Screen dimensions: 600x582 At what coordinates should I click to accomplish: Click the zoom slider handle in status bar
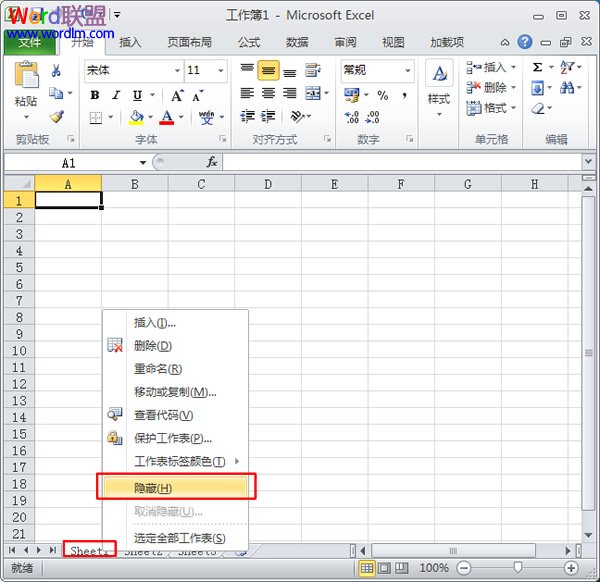point(517,568)
